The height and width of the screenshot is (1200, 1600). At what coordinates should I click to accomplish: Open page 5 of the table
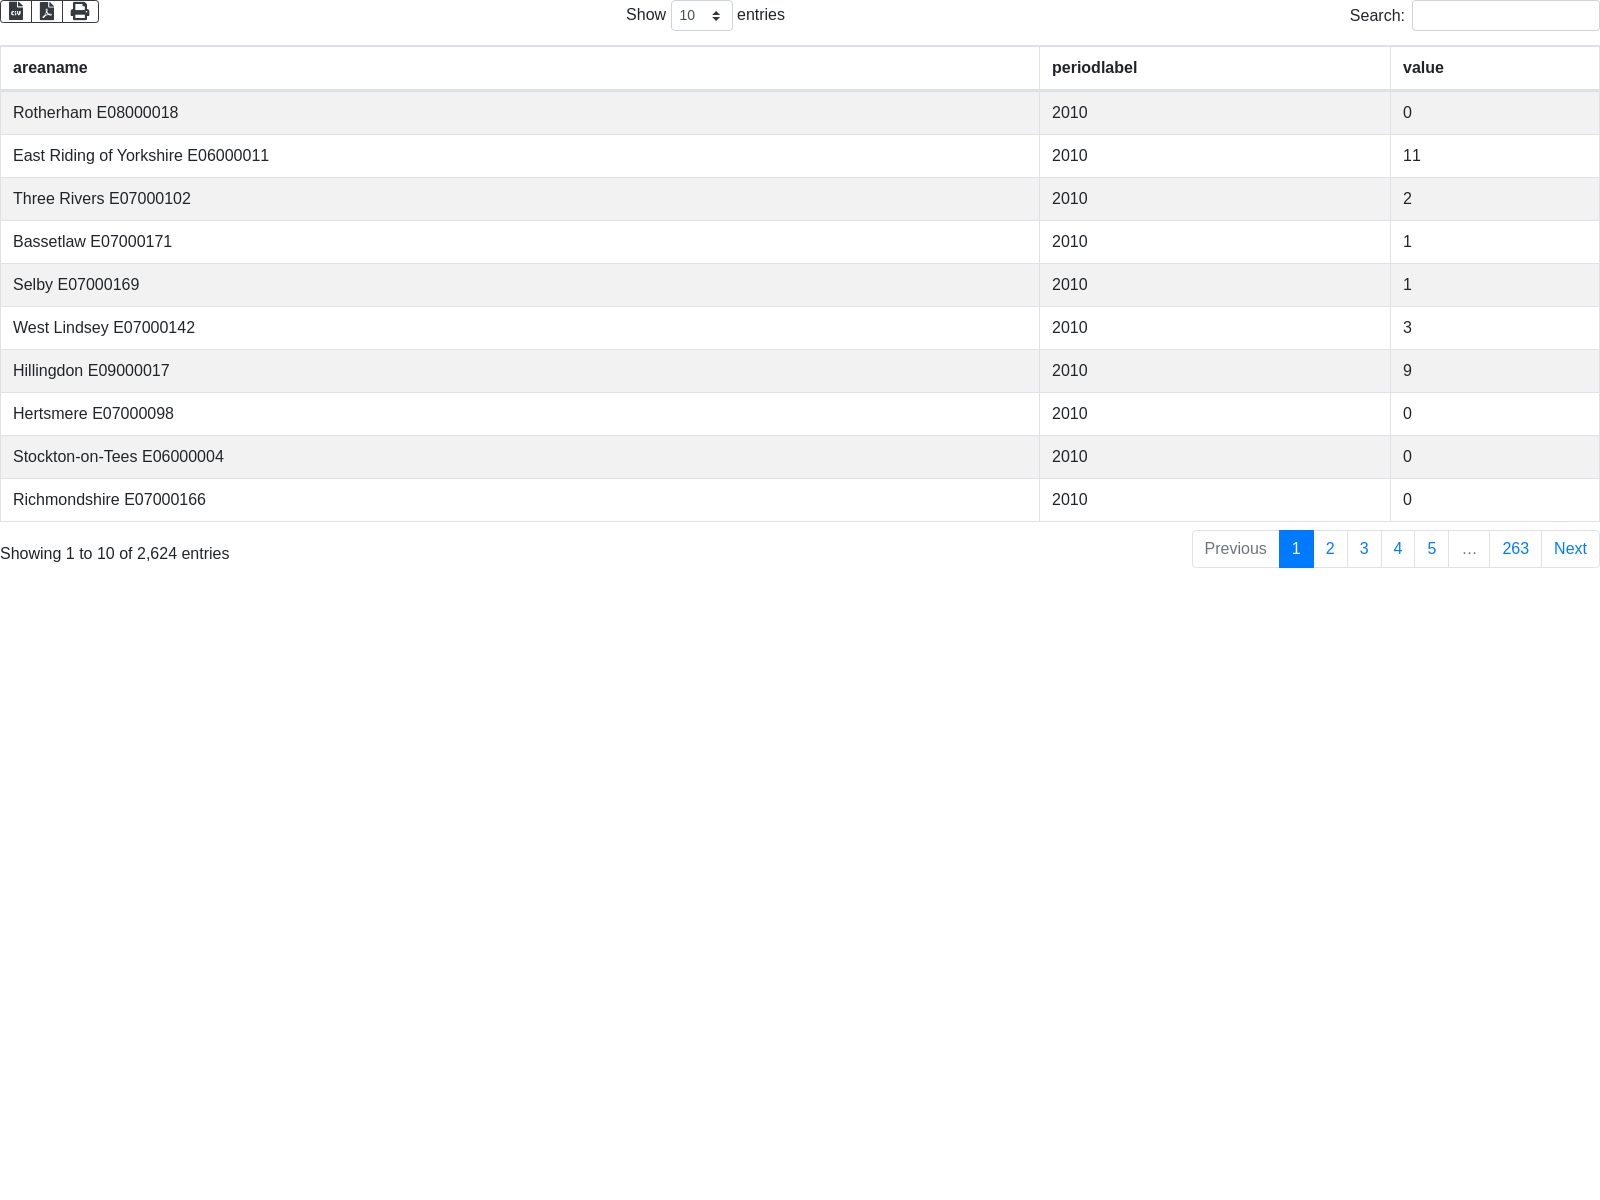tap(1432, 549)
